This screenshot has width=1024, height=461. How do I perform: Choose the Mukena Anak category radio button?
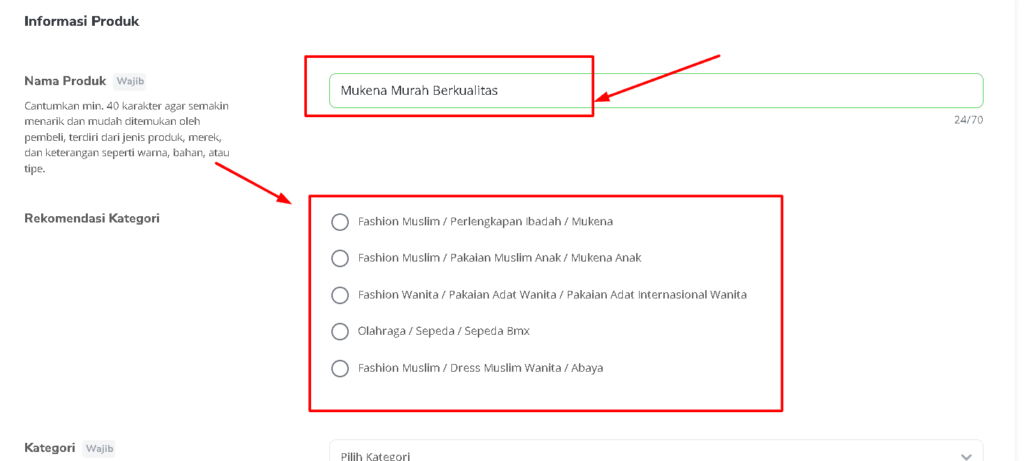(340, 258)
